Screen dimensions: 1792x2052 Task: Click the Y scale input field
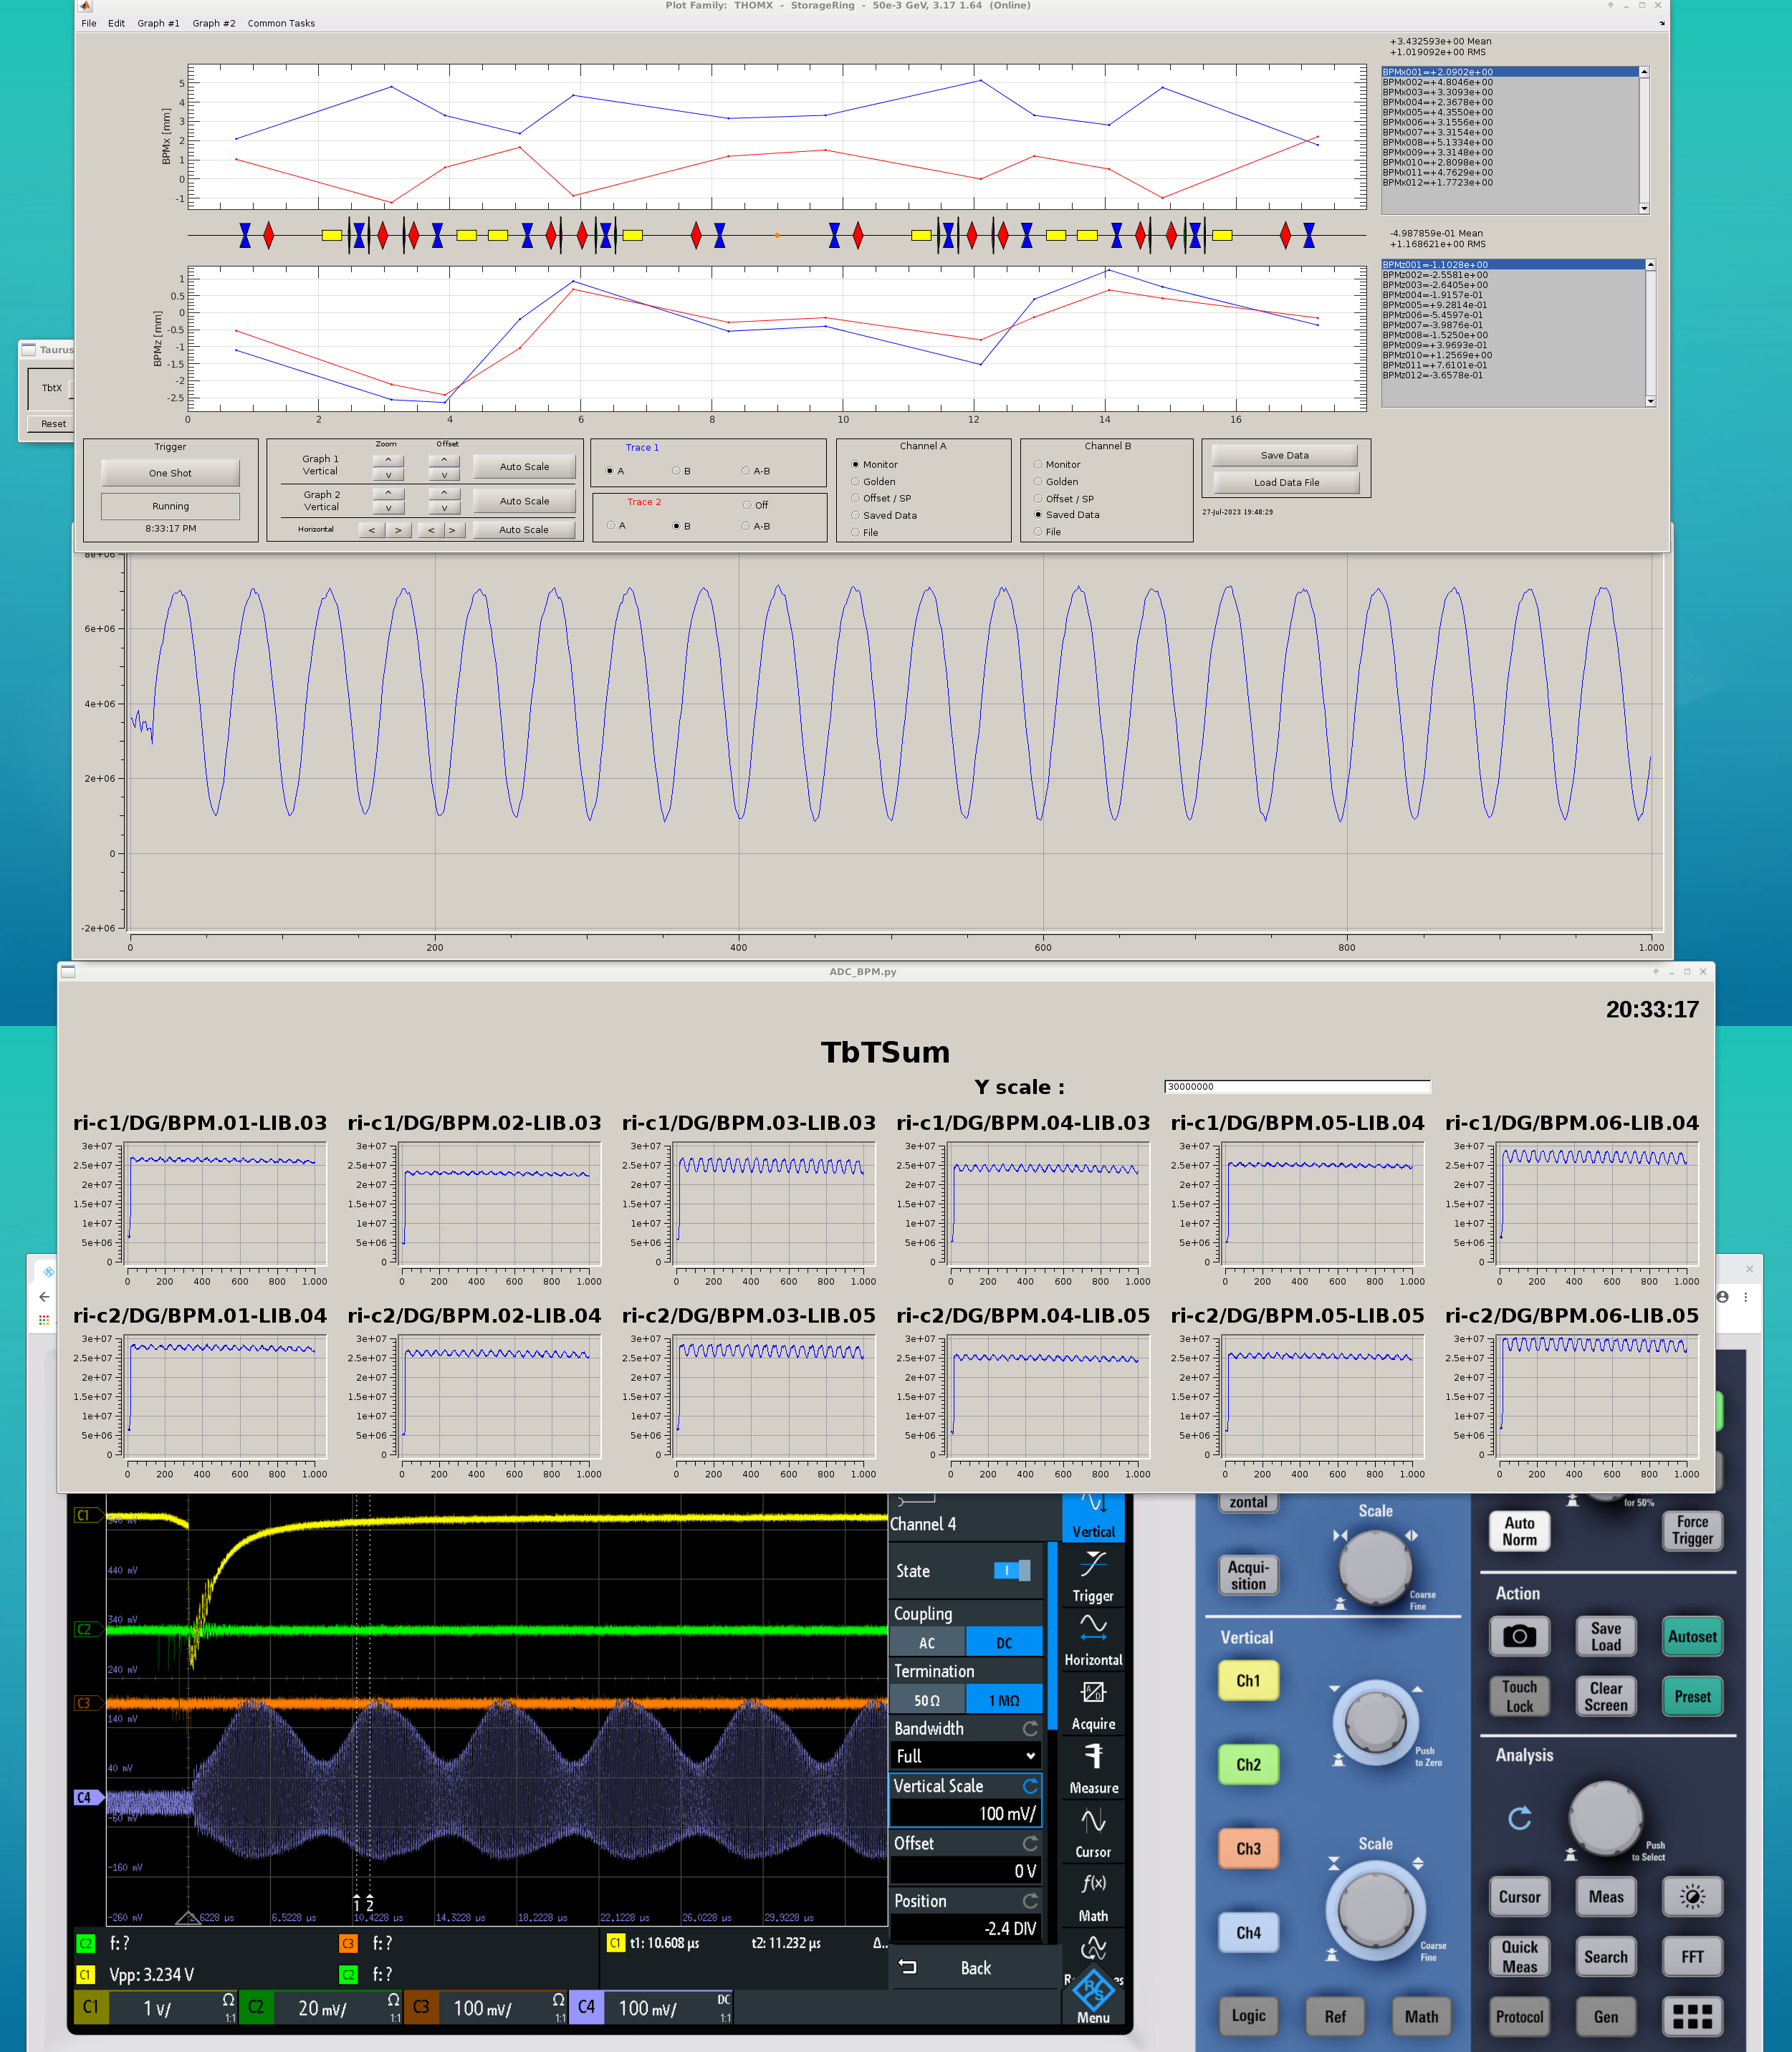[x=1296, y=1086]
